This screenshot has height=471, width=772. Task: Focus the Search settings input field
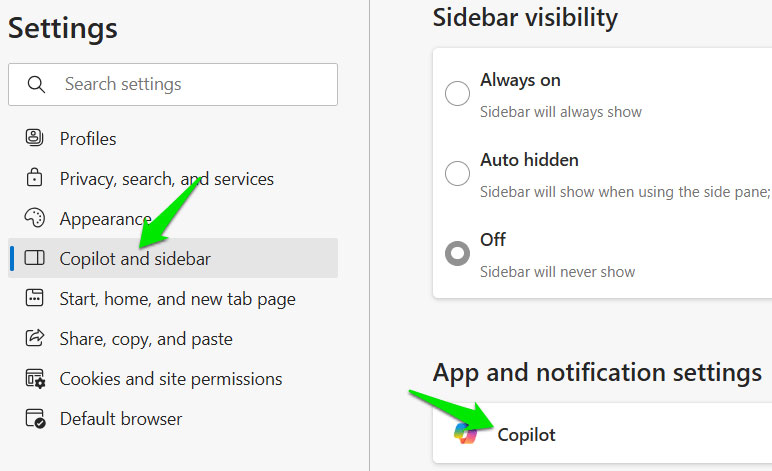pos(190,84)
